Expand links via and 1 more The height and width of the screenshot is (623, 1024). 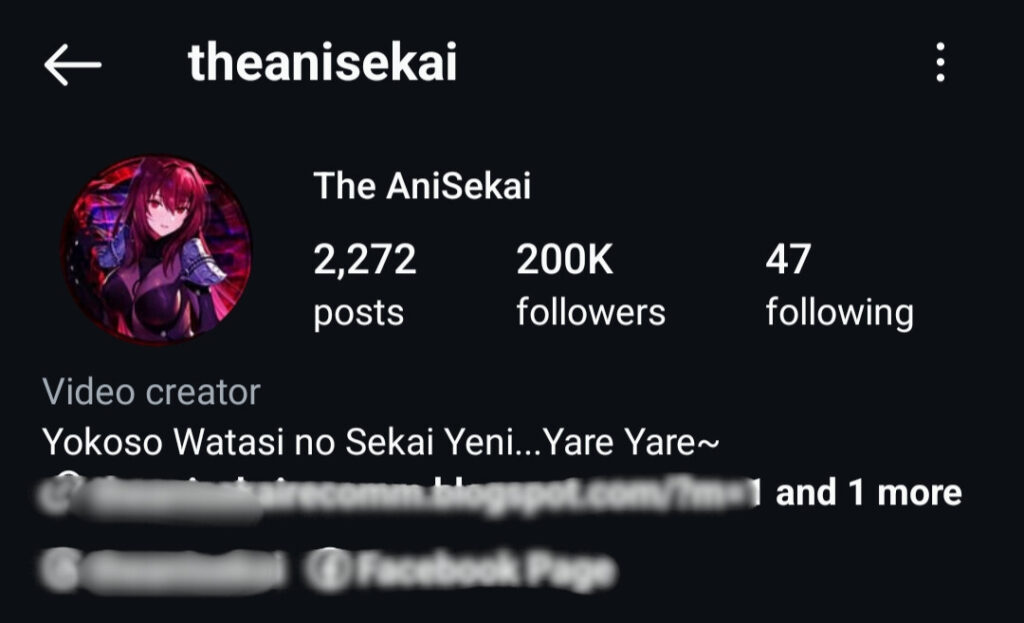click(x=869, y=492)
